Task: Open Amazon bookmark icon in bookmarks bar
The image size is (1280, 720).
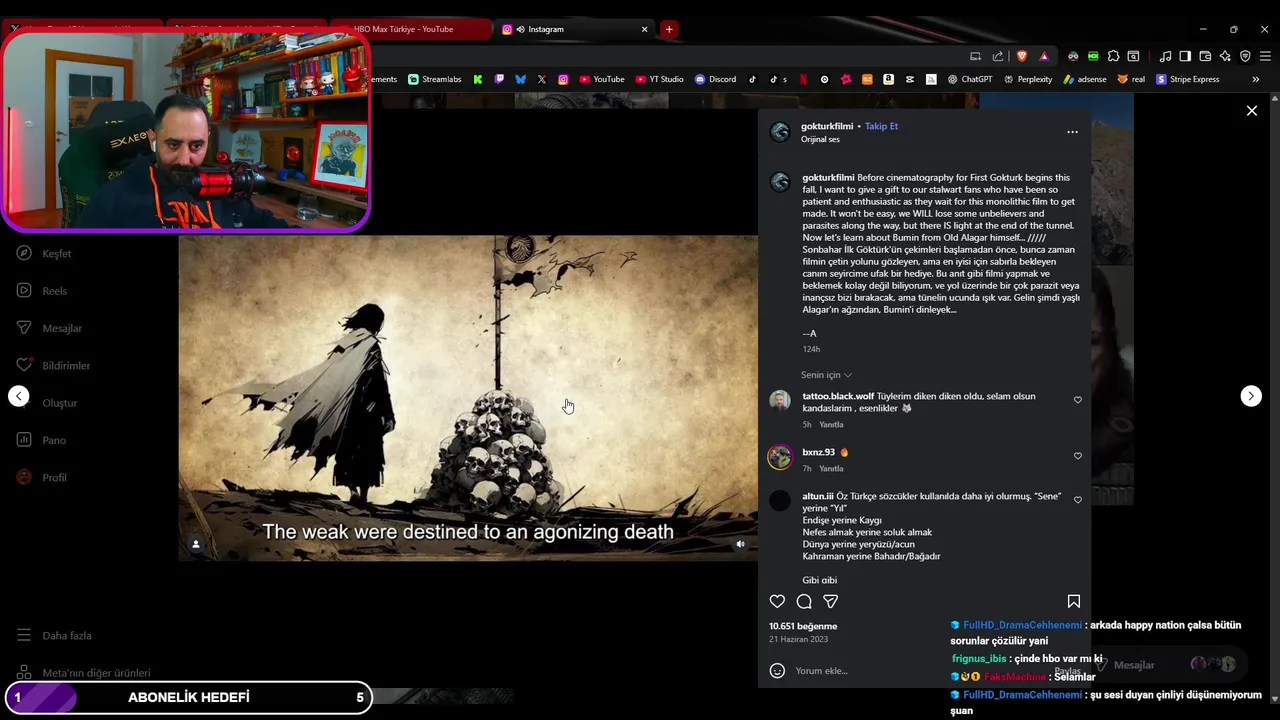Action: click(x=888, y=79)
